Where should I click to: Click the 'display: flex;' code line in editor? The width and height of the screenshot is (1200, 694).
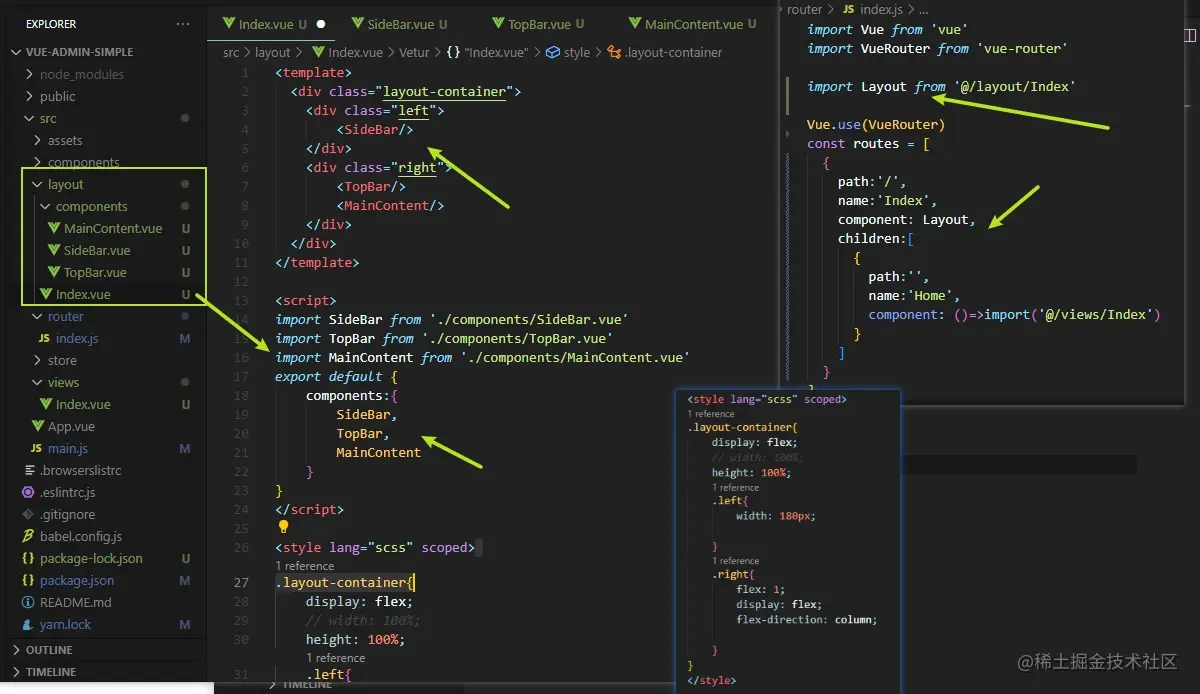click(359, 601)
